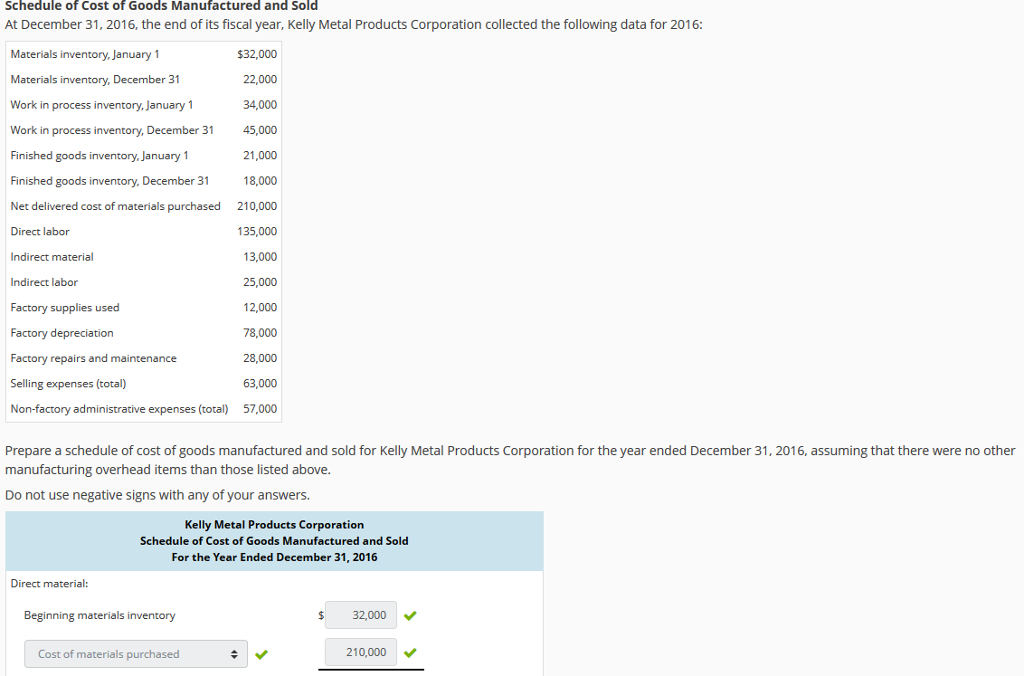Click the 'Indirect labor' label
Screen dimensions: 1024x676
(44, 283)
